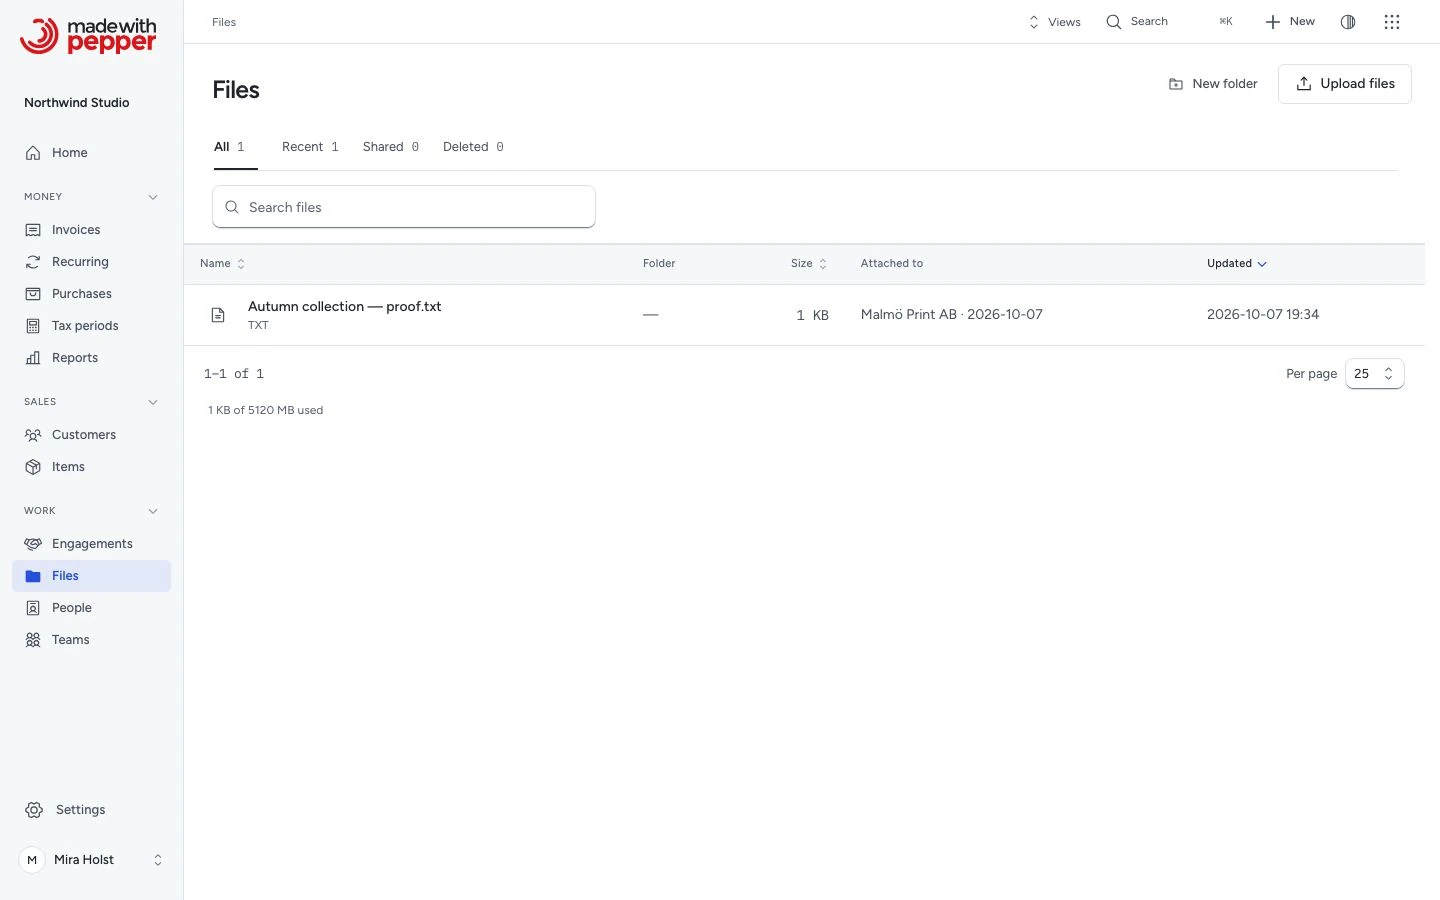Open Settings at sidebar bottom
This screenshot has height=900, width=1440.
point(91,810)
